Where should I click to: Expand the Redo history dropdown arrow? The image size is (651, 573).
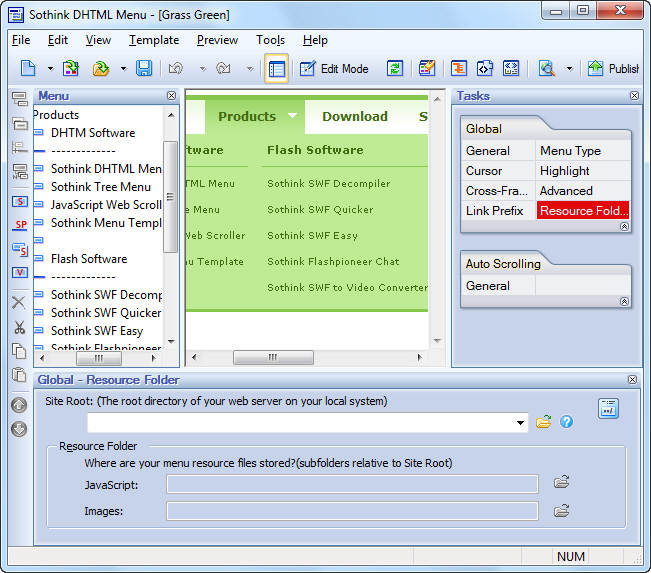click(x=250, y=69)
